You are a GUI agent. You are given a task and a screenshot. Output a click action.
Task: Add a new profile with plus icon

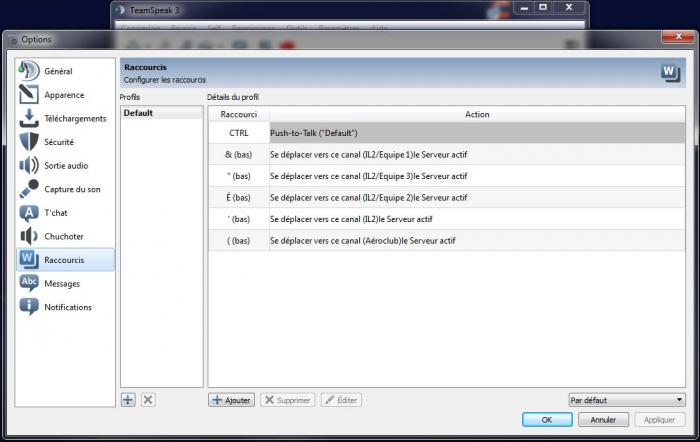coord(128,400)
